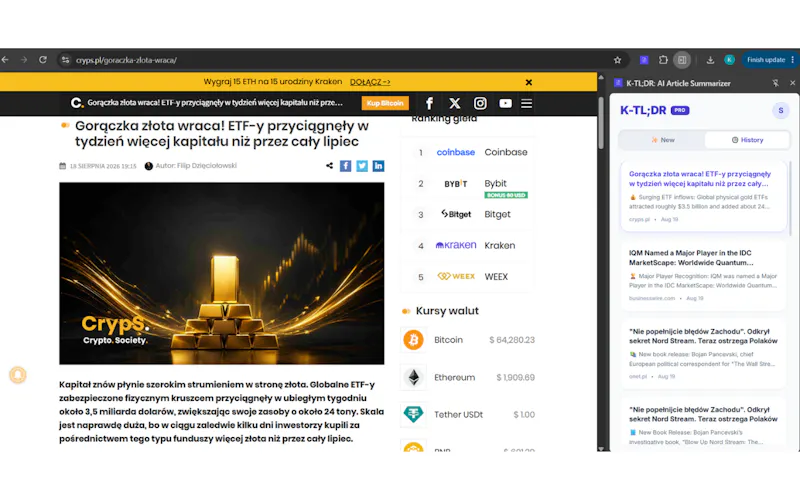This screenshot has height=500, width=800.
Task: Switch to the New tab in K-TL;DR
Action: (x=662, y=140)
